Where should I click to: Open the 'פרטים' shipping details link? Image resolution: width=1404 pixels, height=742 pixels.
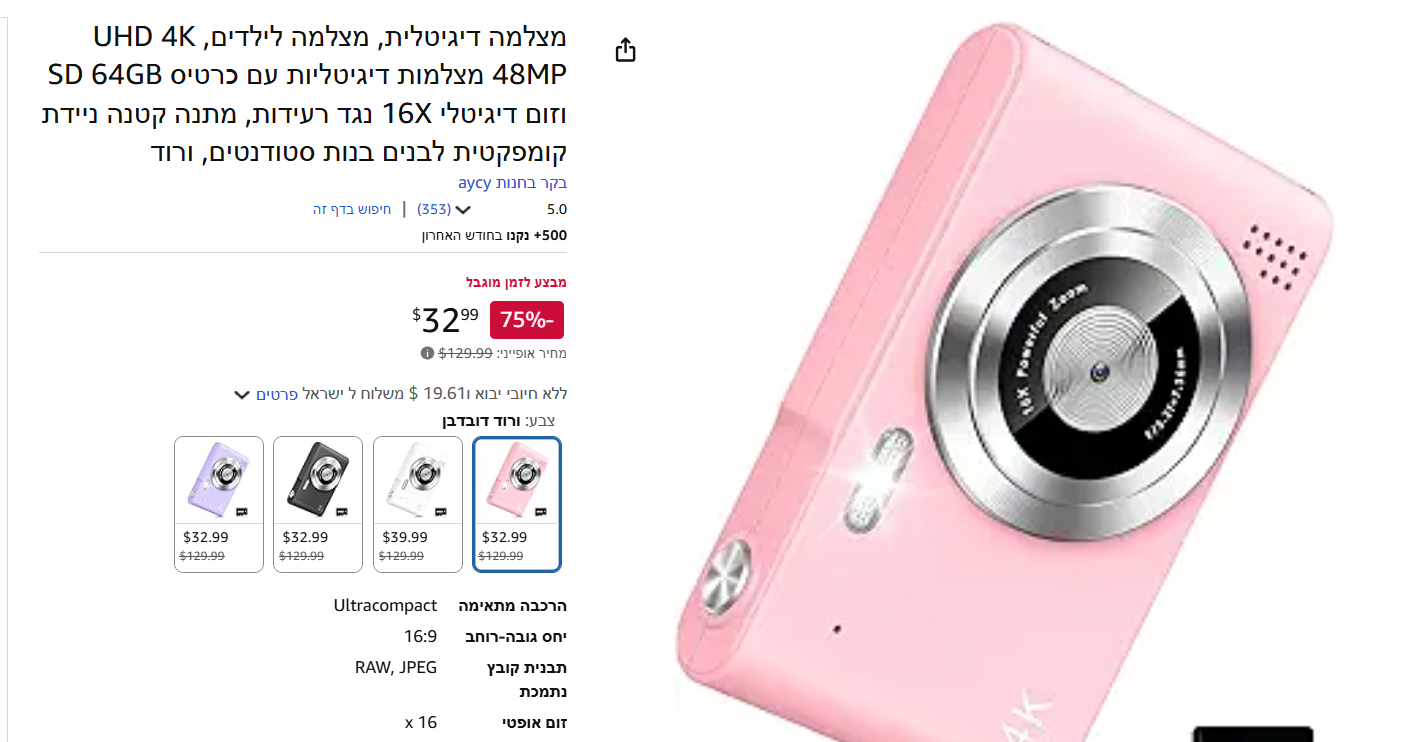[x=277, y=394]
